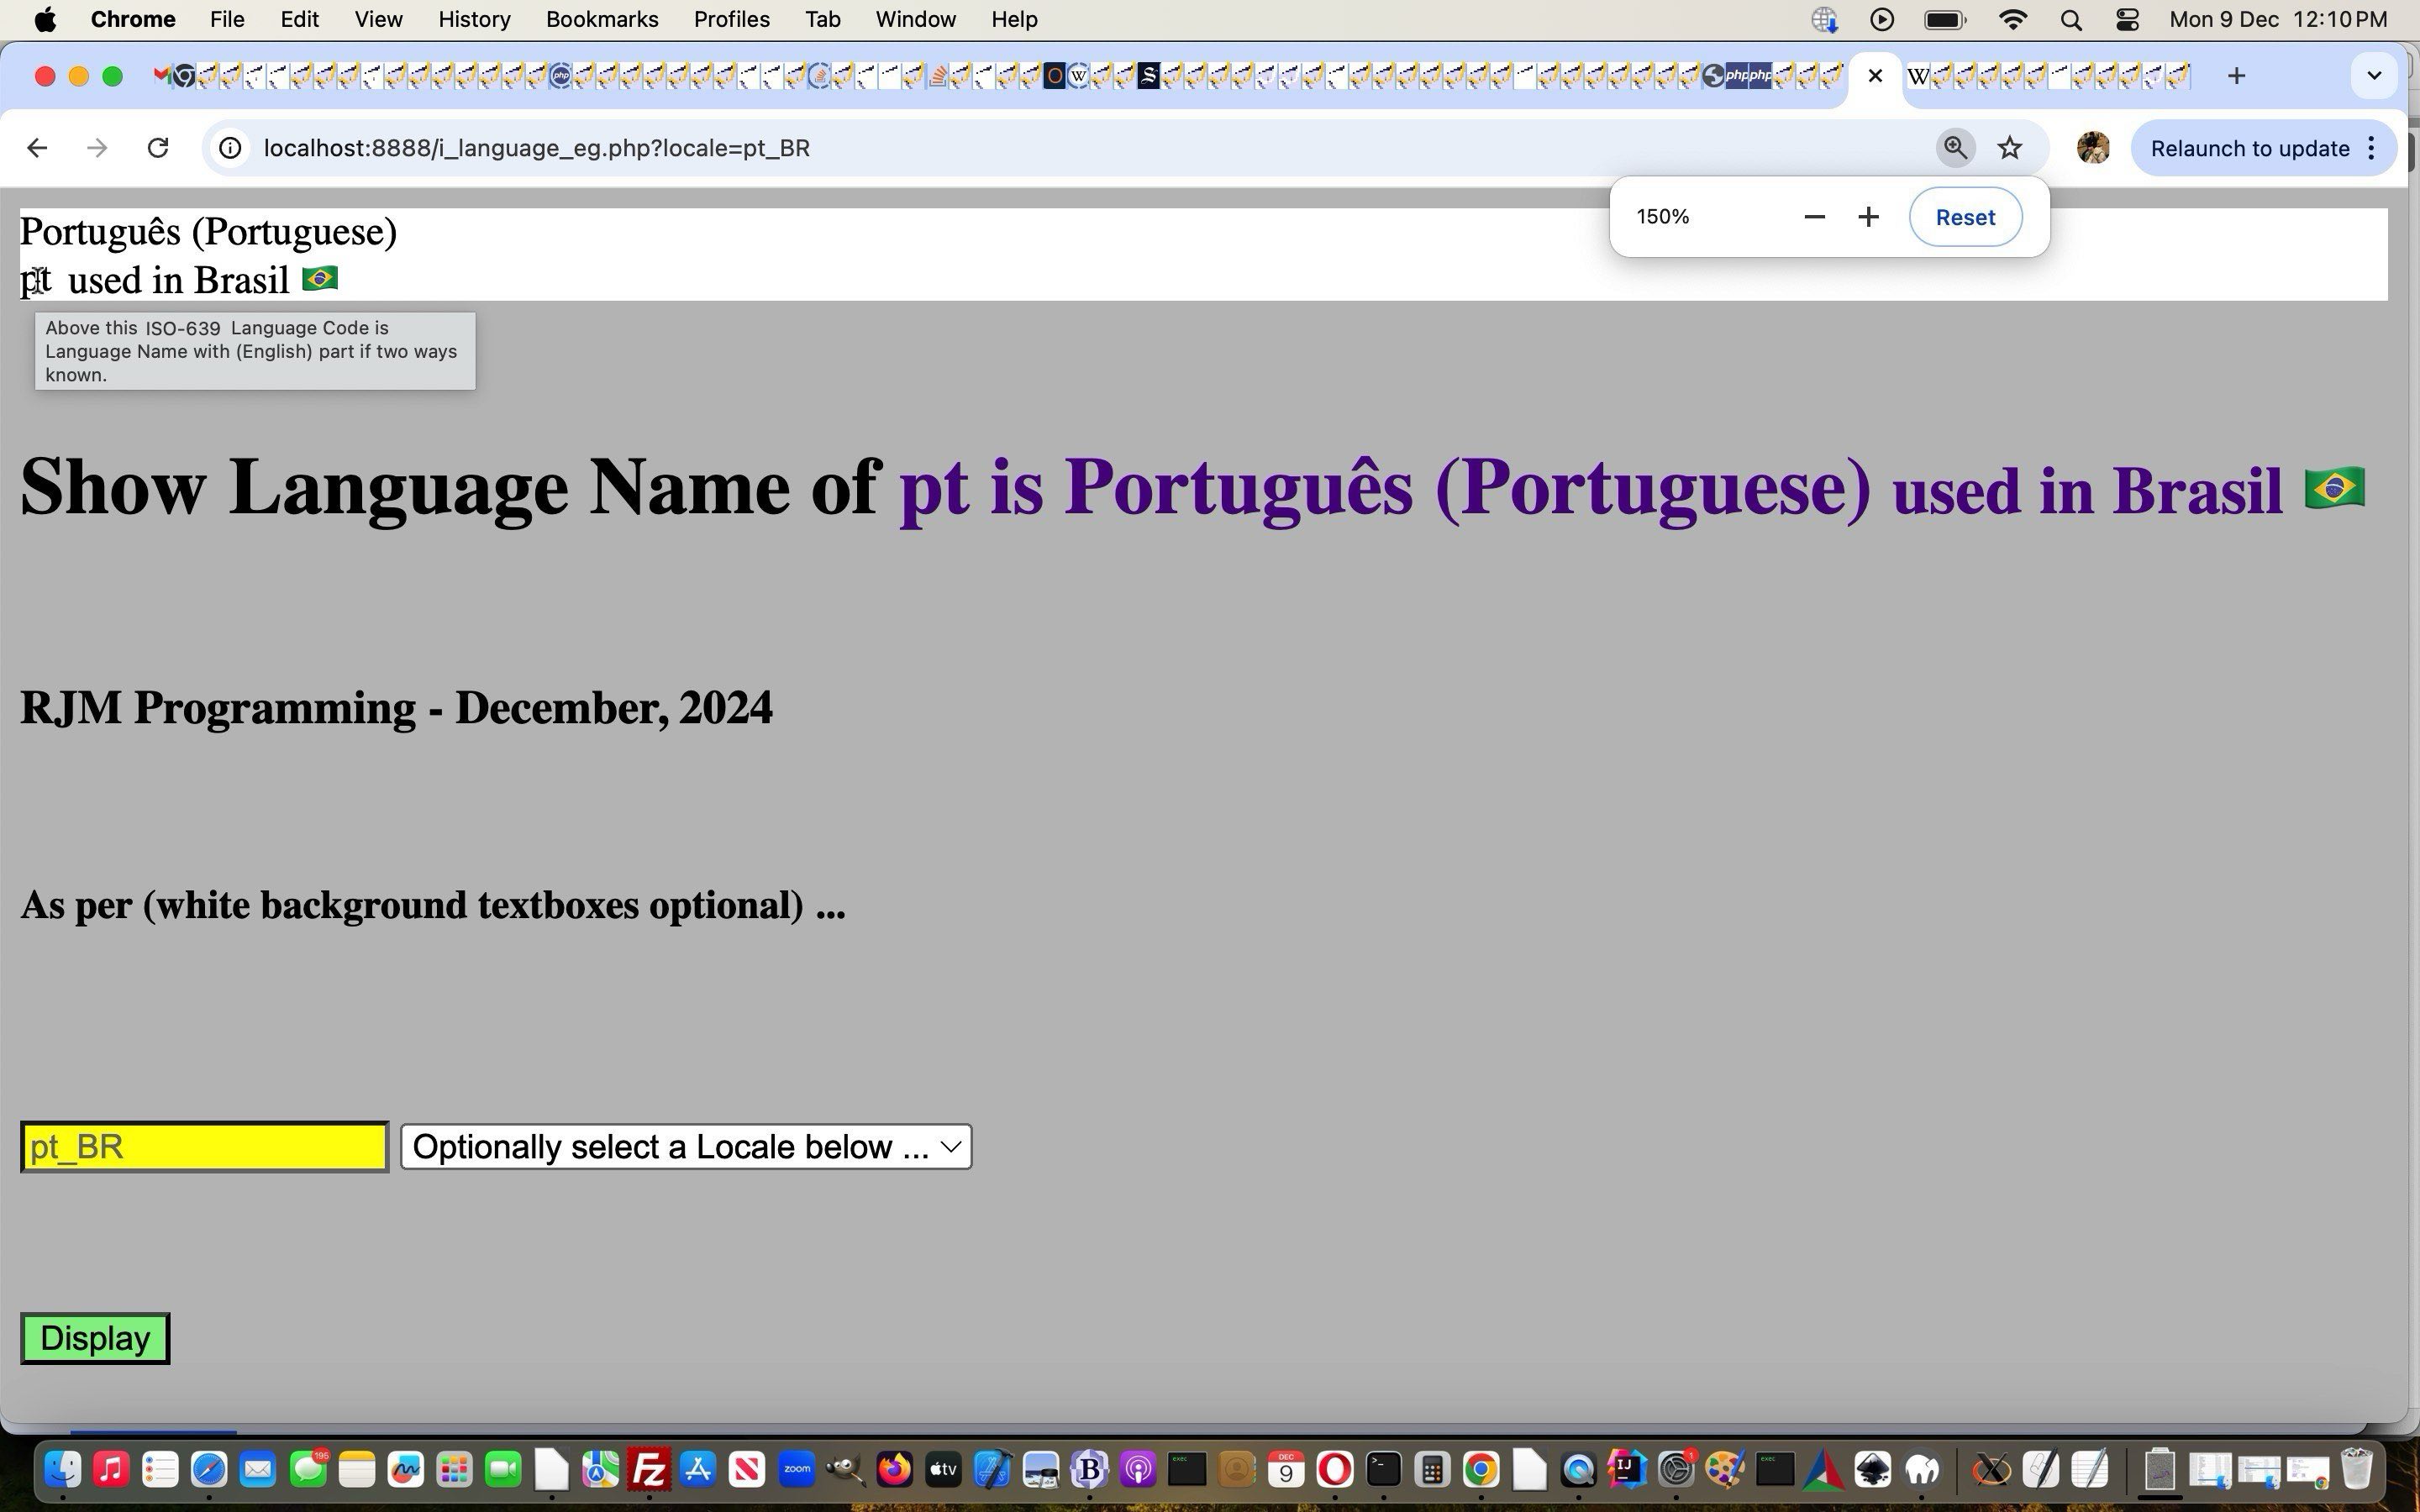Open the Chrome profile avatar

(x=2093, y=148)
